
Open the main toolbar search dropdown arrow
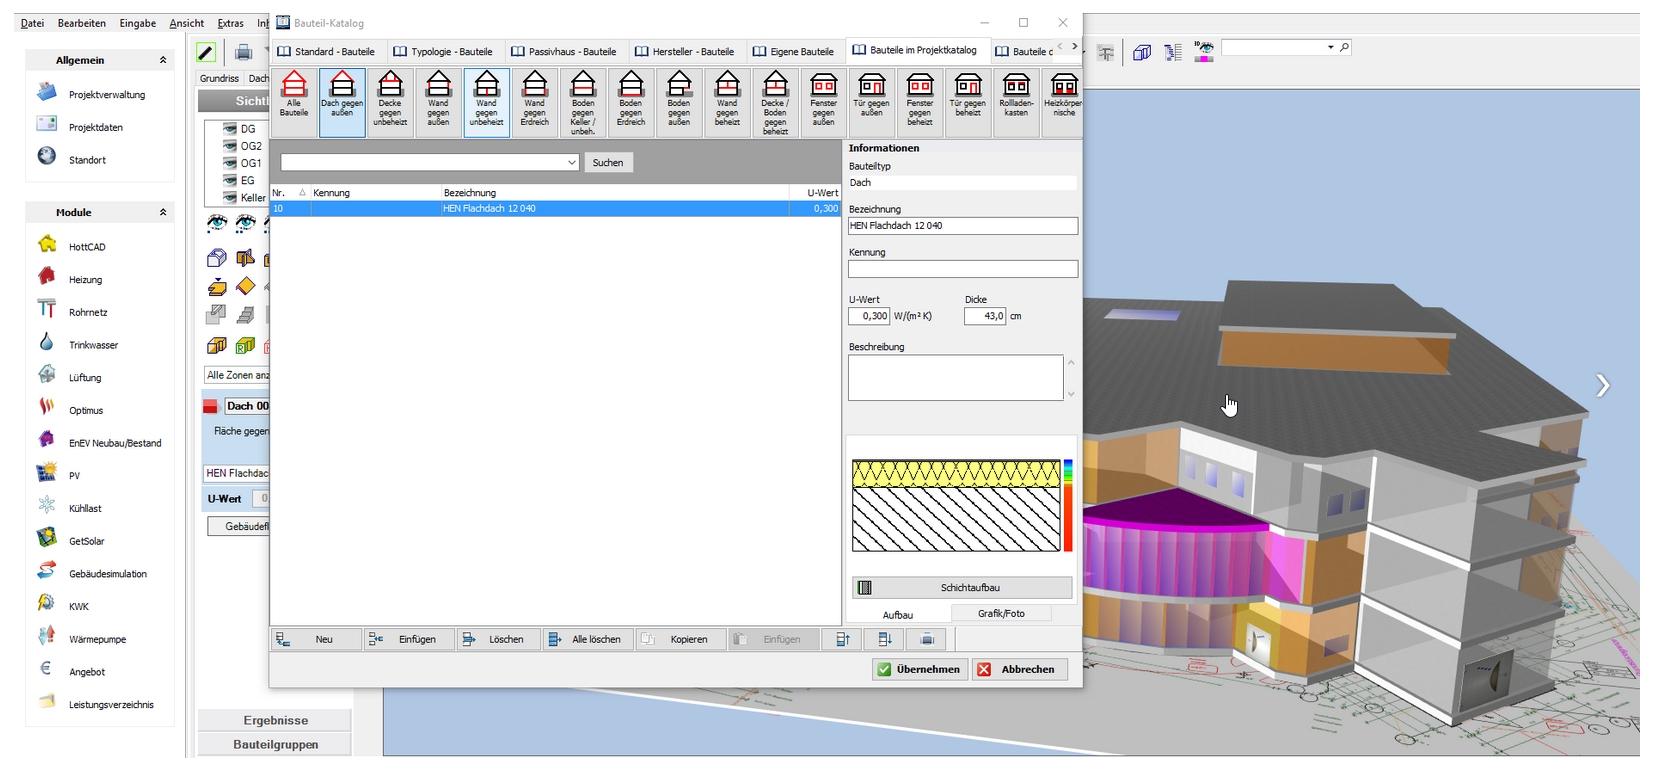1330,47
